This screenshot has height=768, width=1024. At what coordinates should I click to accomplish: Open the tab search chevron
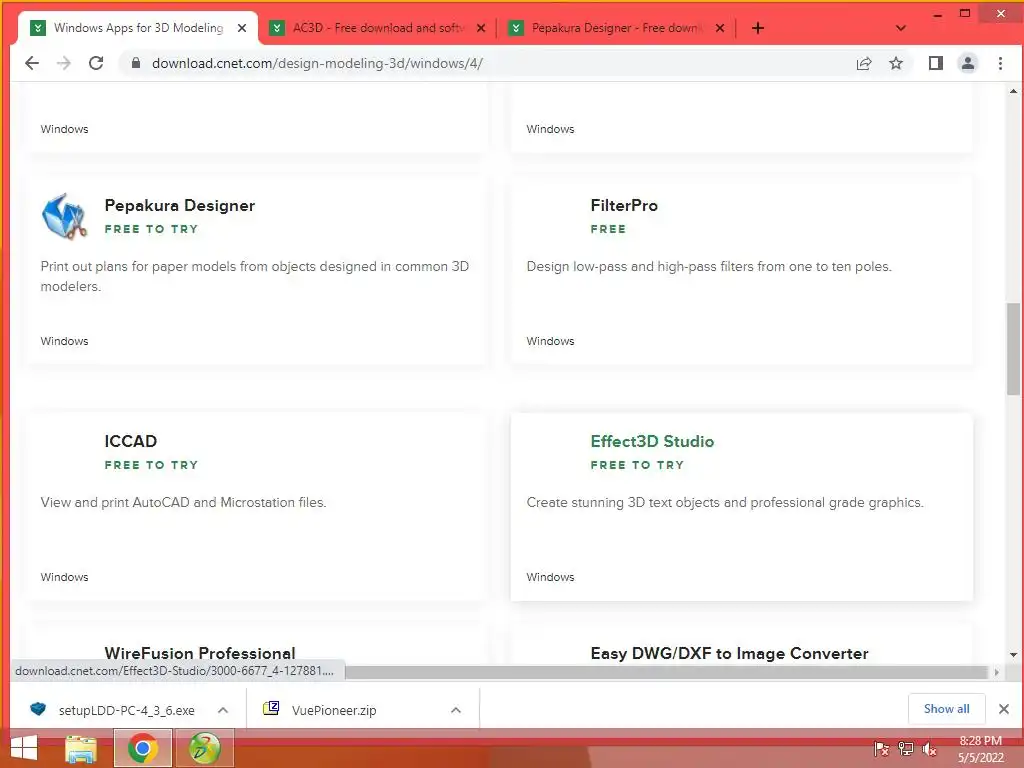coord(901,28)
